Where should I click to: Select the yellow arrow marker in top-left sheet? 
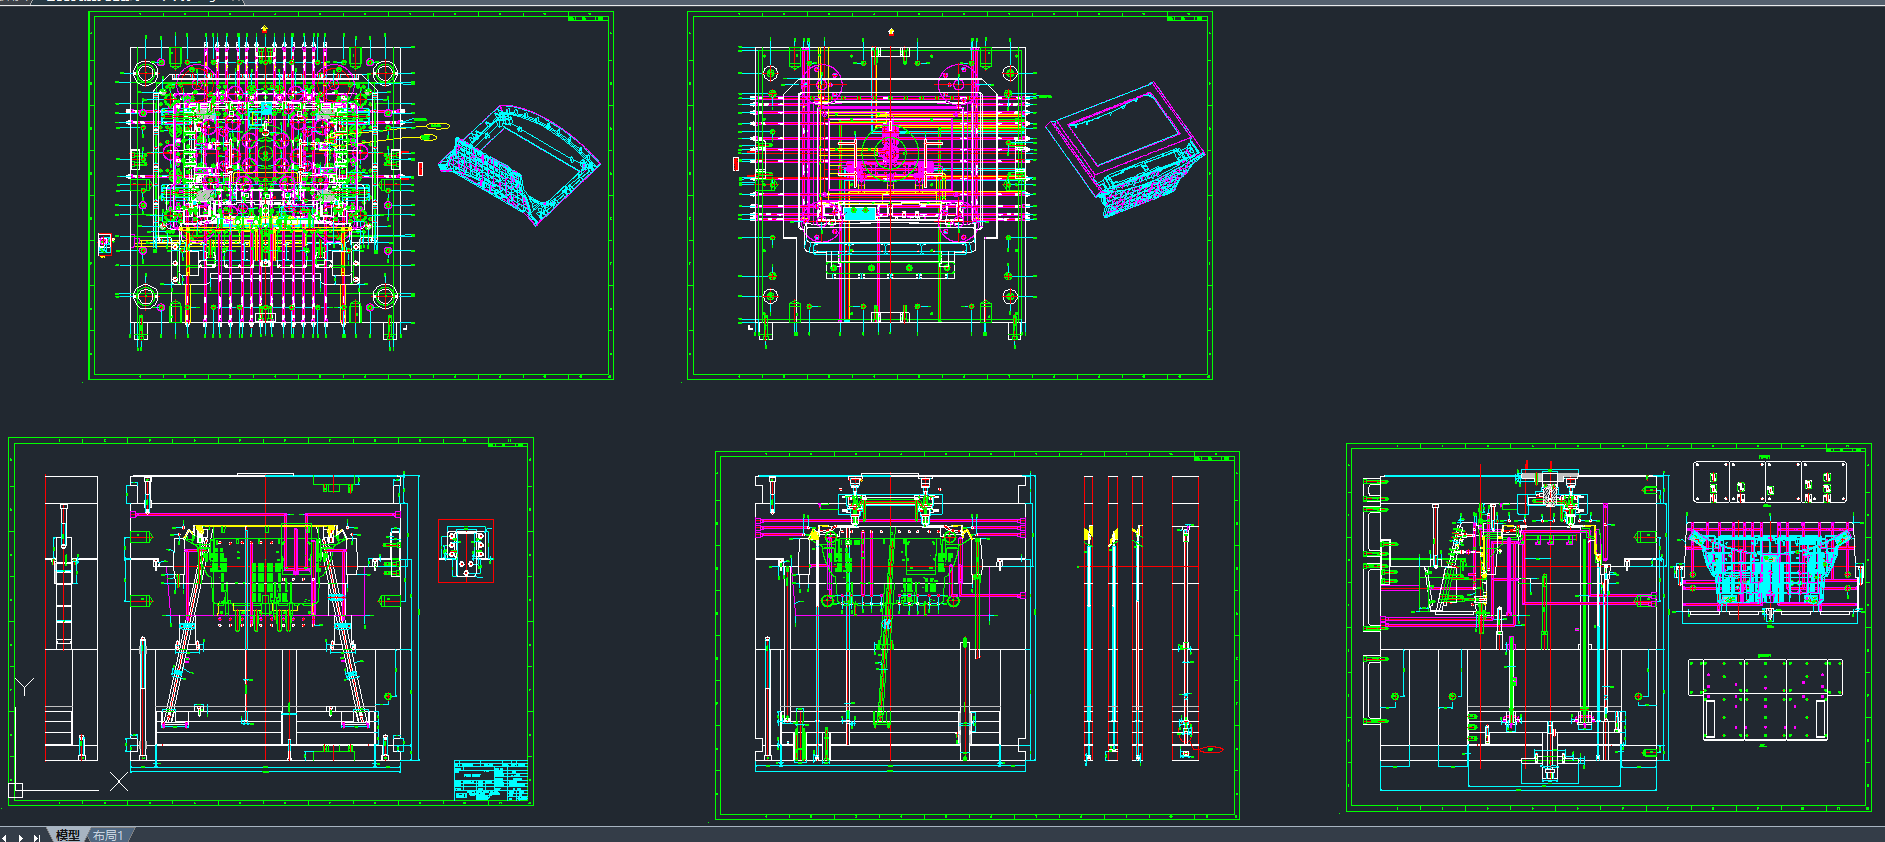(264, 29)
